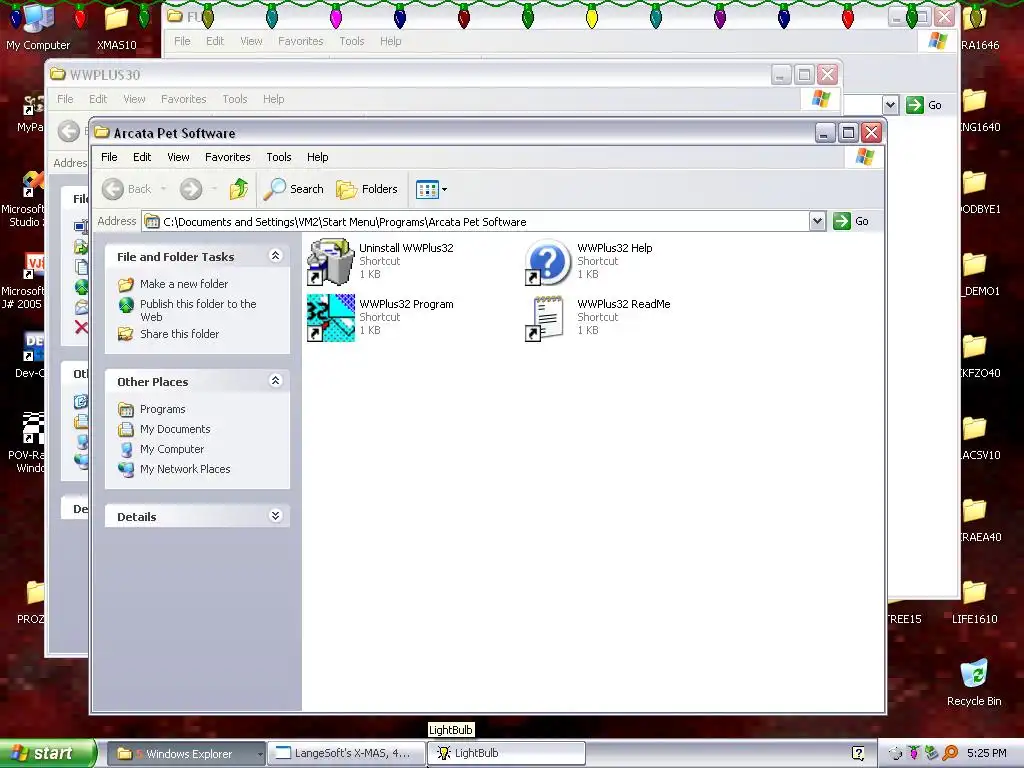Go up one folder level icon

[x=238, y=189]
